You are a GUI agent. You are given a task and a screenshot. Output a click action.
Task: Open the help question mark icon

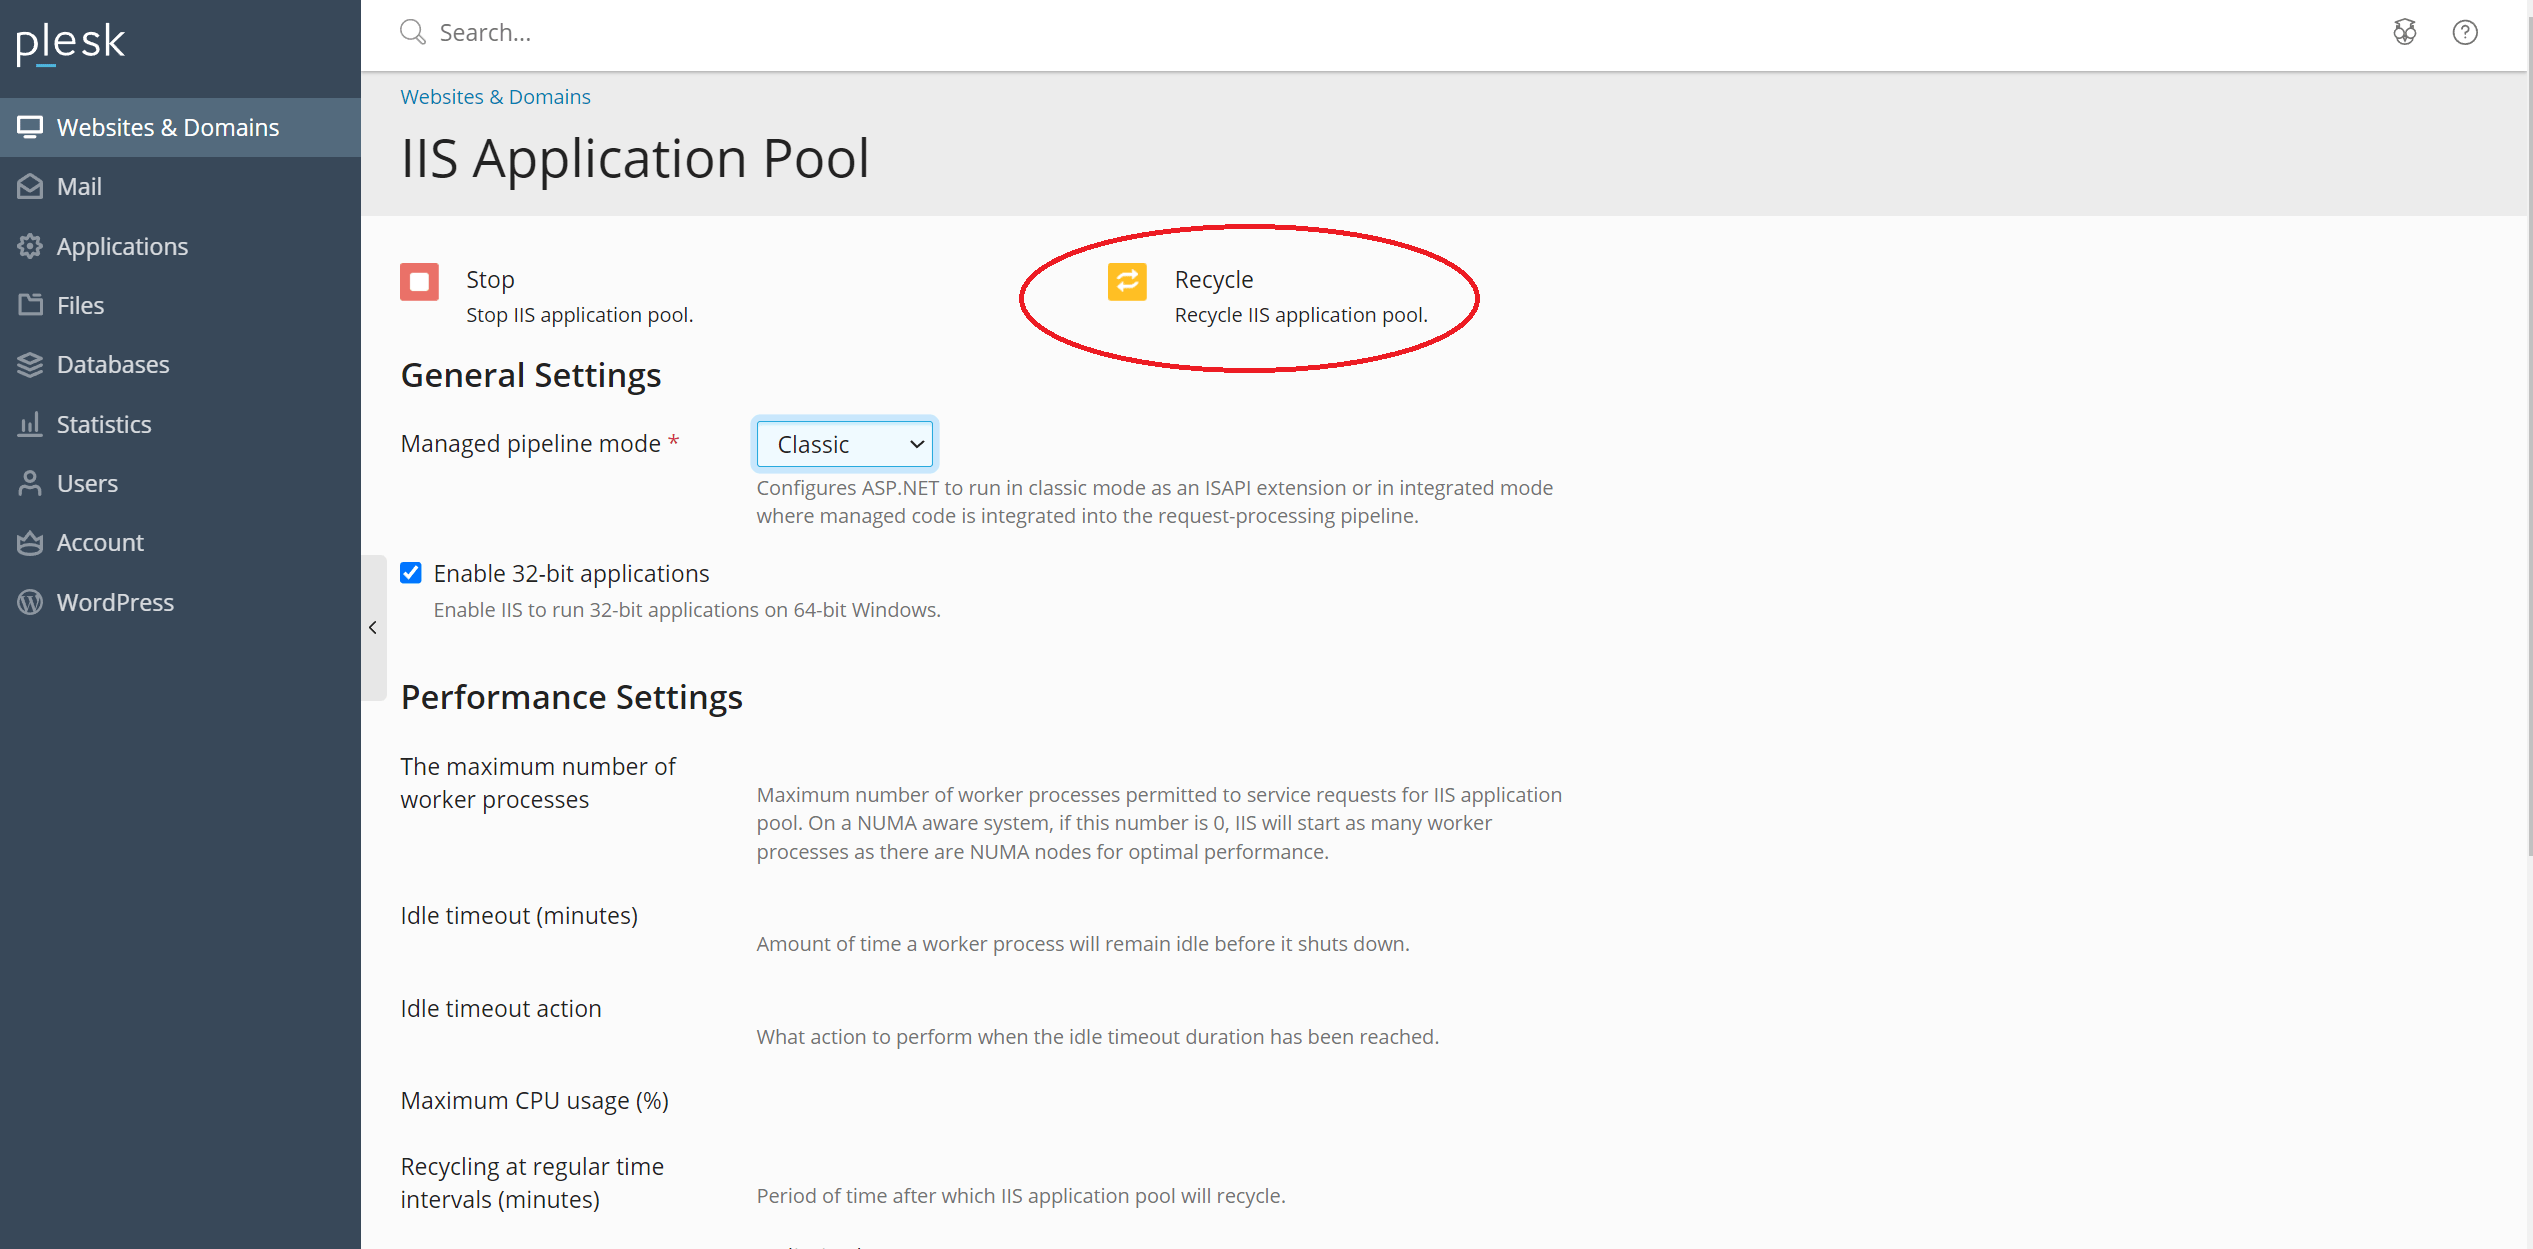(2465, 33)
